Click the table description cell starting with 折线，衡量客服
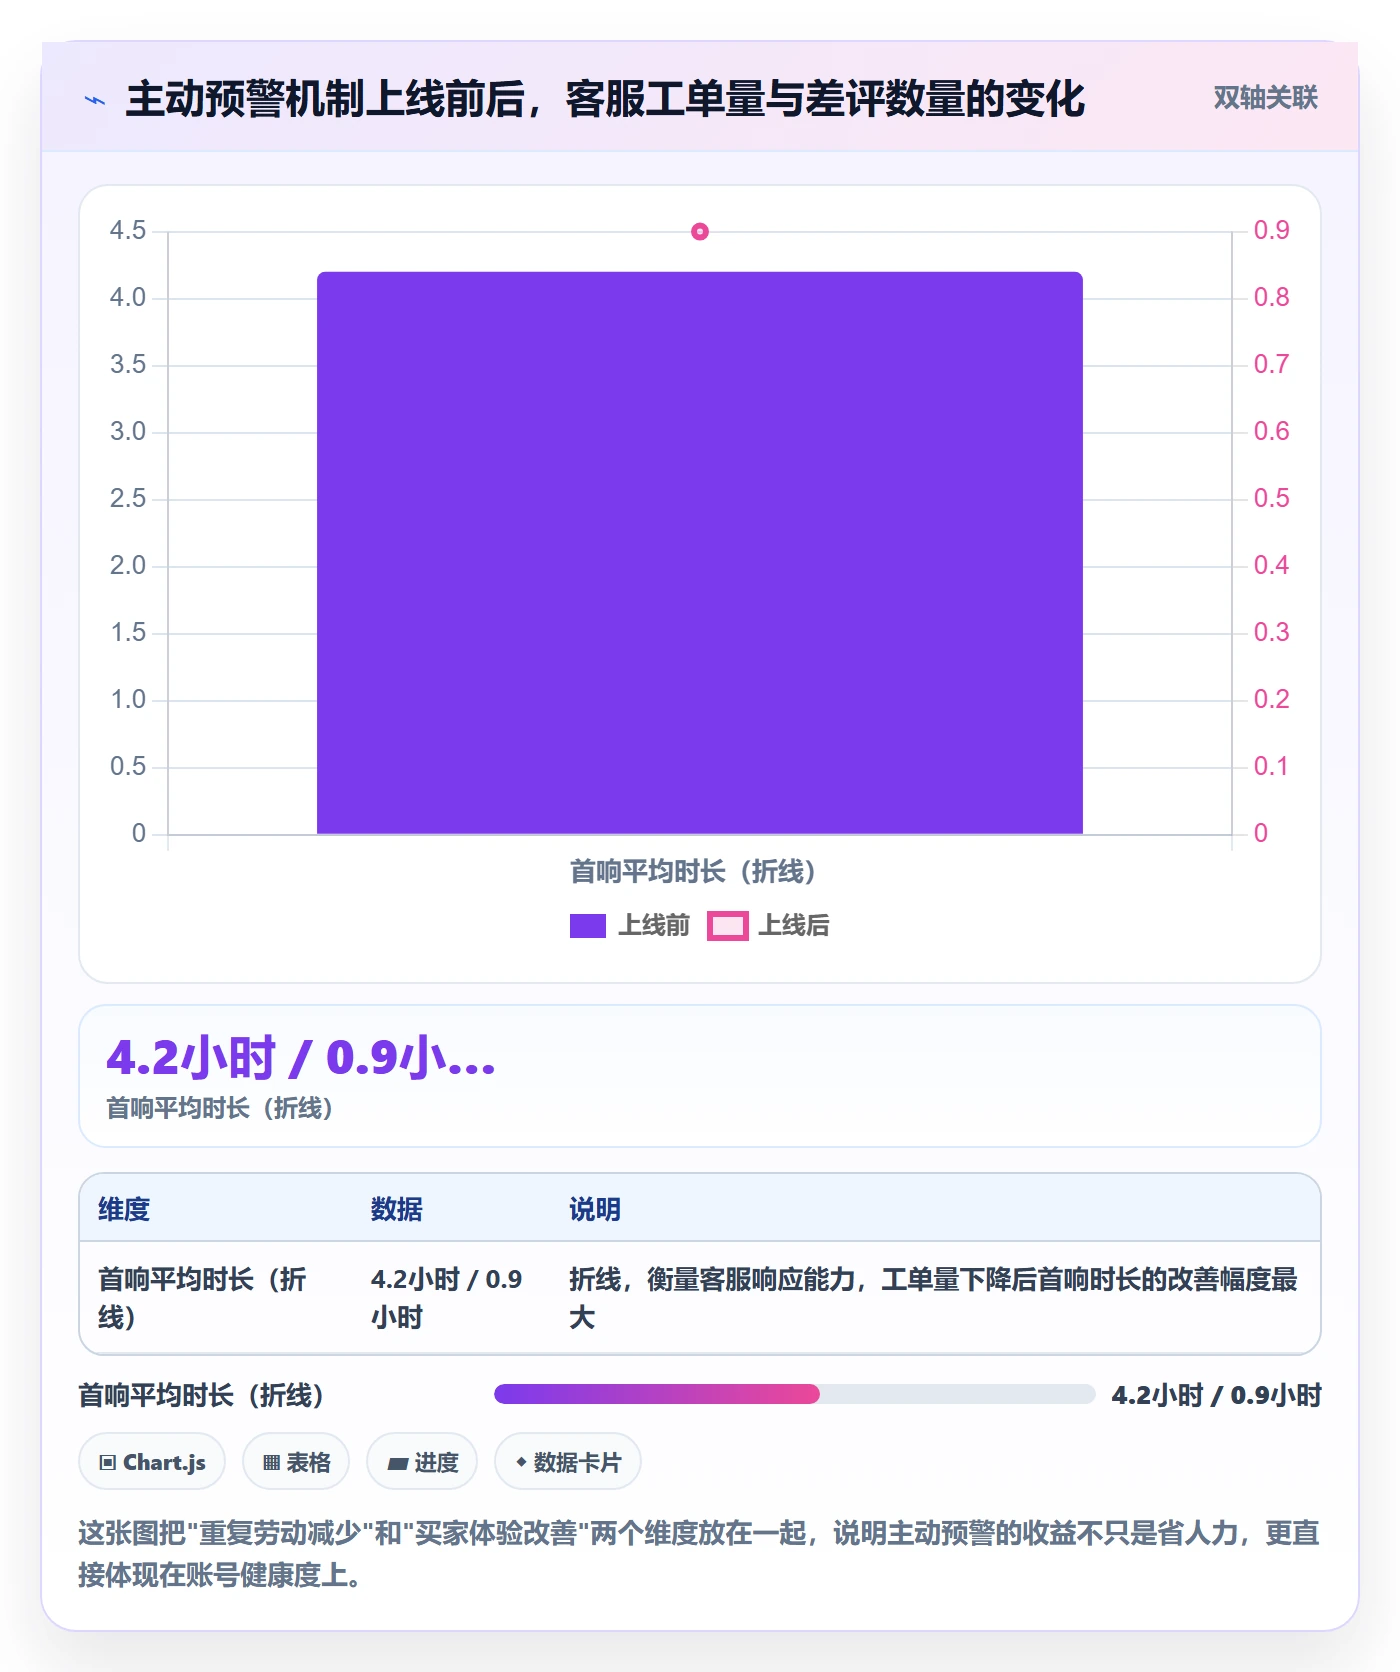Image resolution: width=1400 pixels, height=1672 pixels. point(933,1298)
